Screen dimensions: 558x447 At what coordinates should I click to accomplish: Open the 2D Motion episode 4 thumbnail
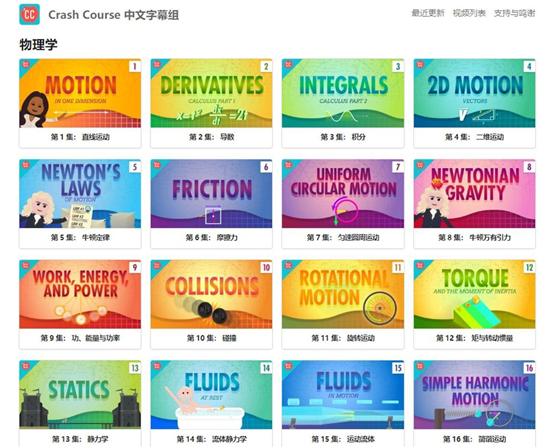474,93
